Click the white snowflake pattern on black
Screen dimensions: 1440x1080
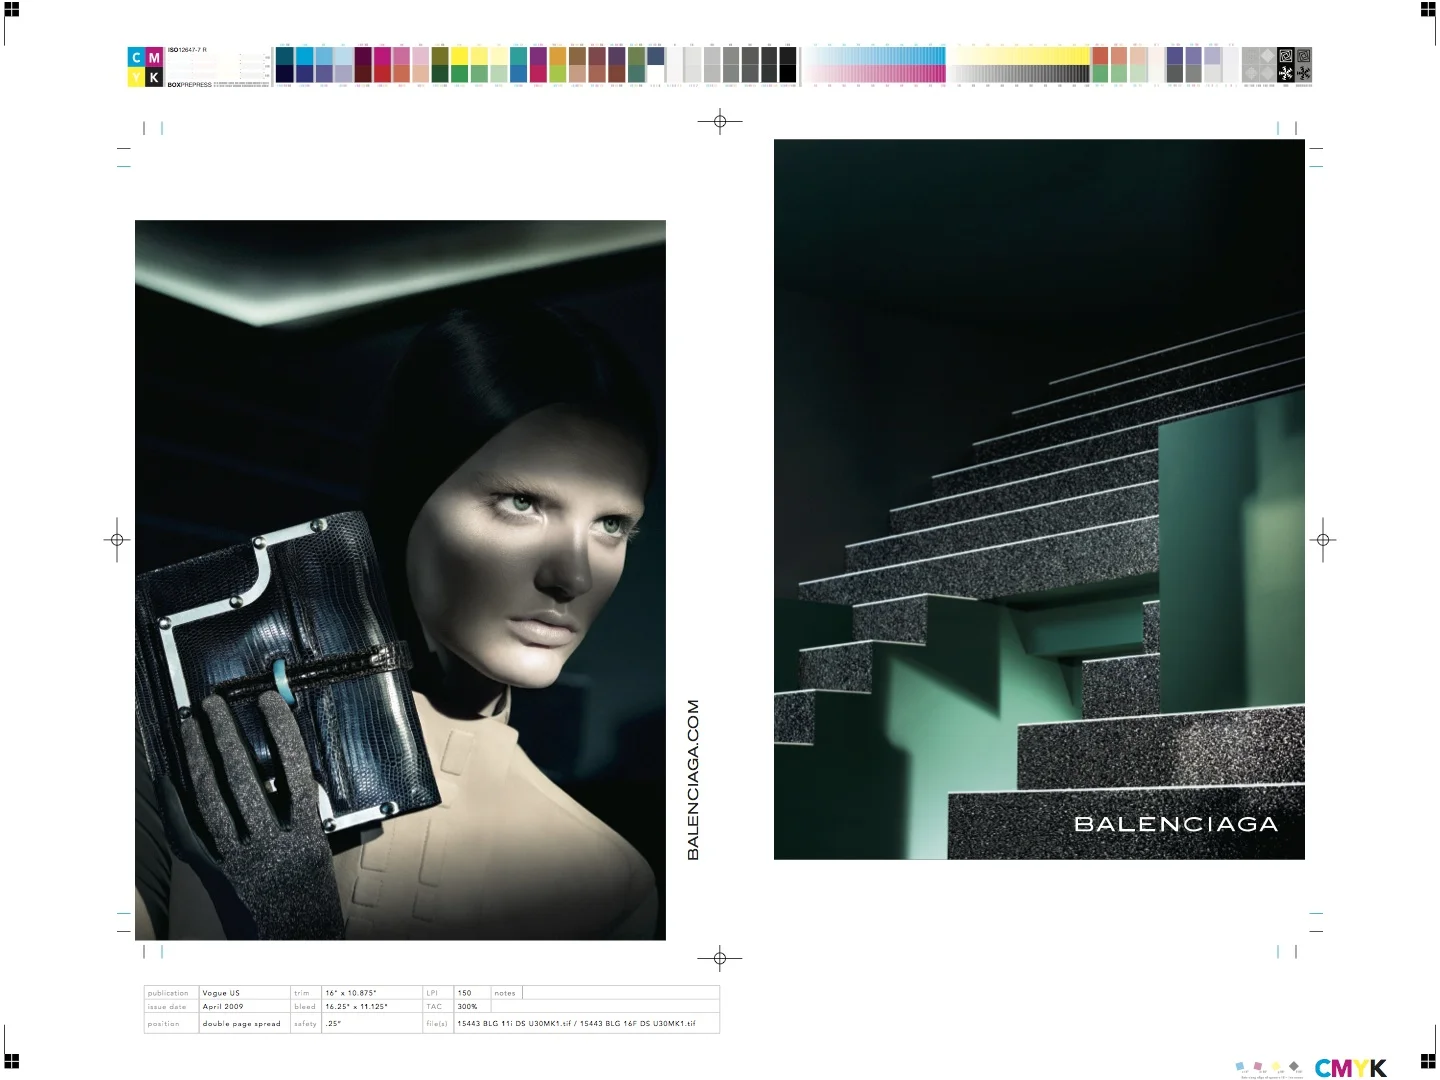coord(1286,73)
